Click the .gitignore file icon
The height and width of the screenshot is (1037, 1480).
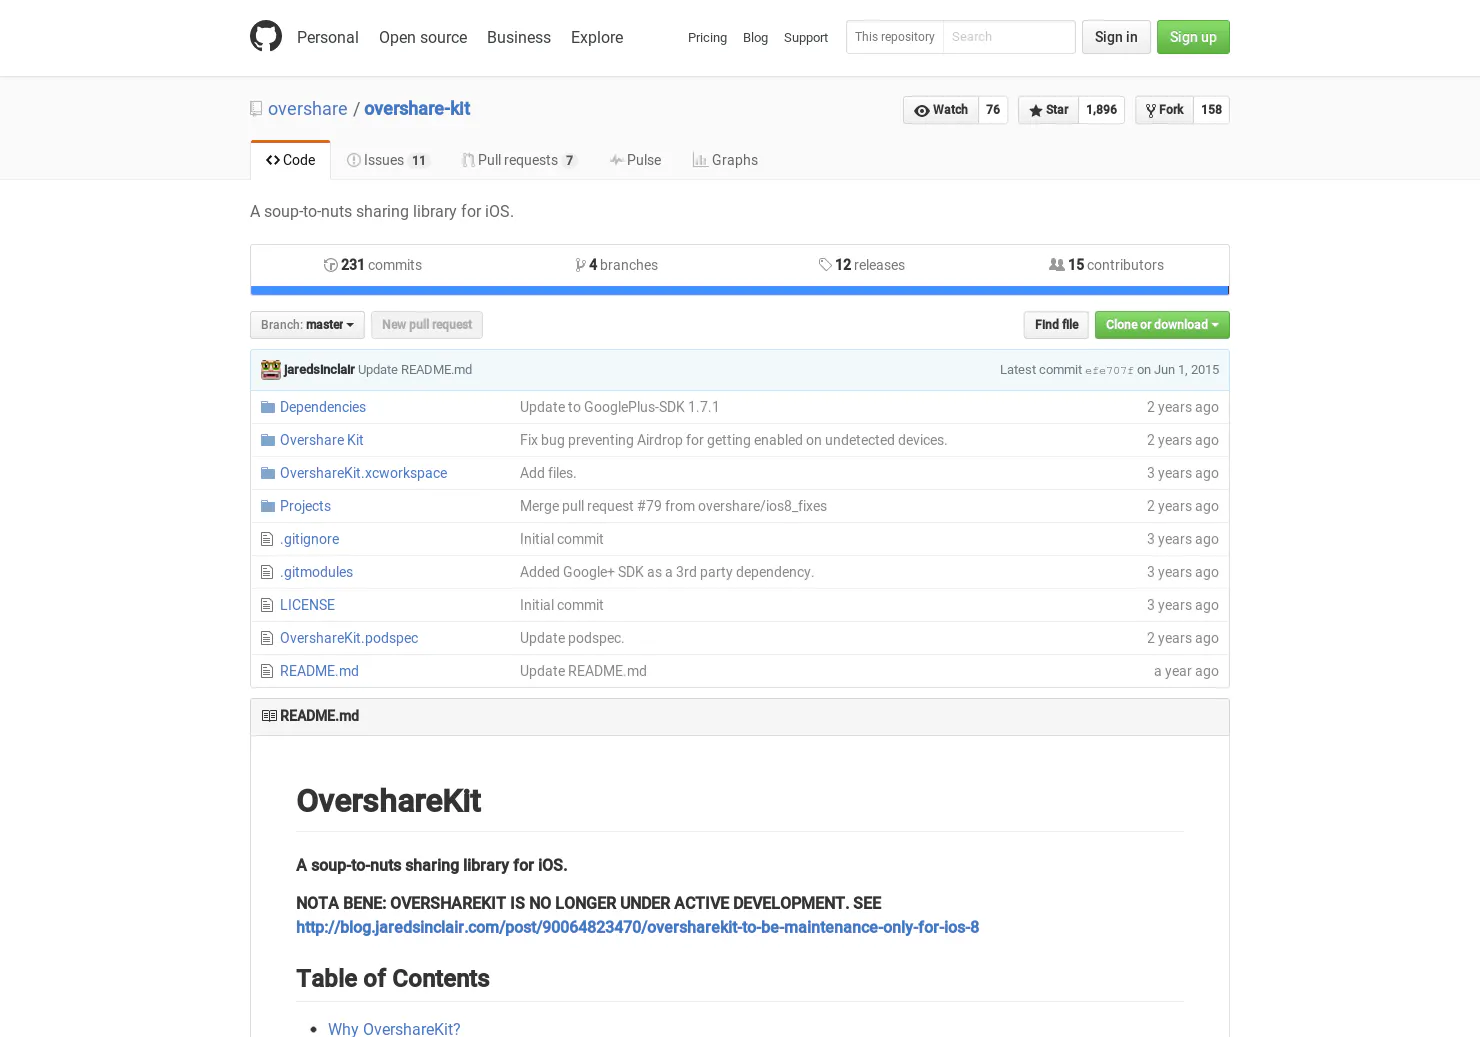[x=267, y=539]
